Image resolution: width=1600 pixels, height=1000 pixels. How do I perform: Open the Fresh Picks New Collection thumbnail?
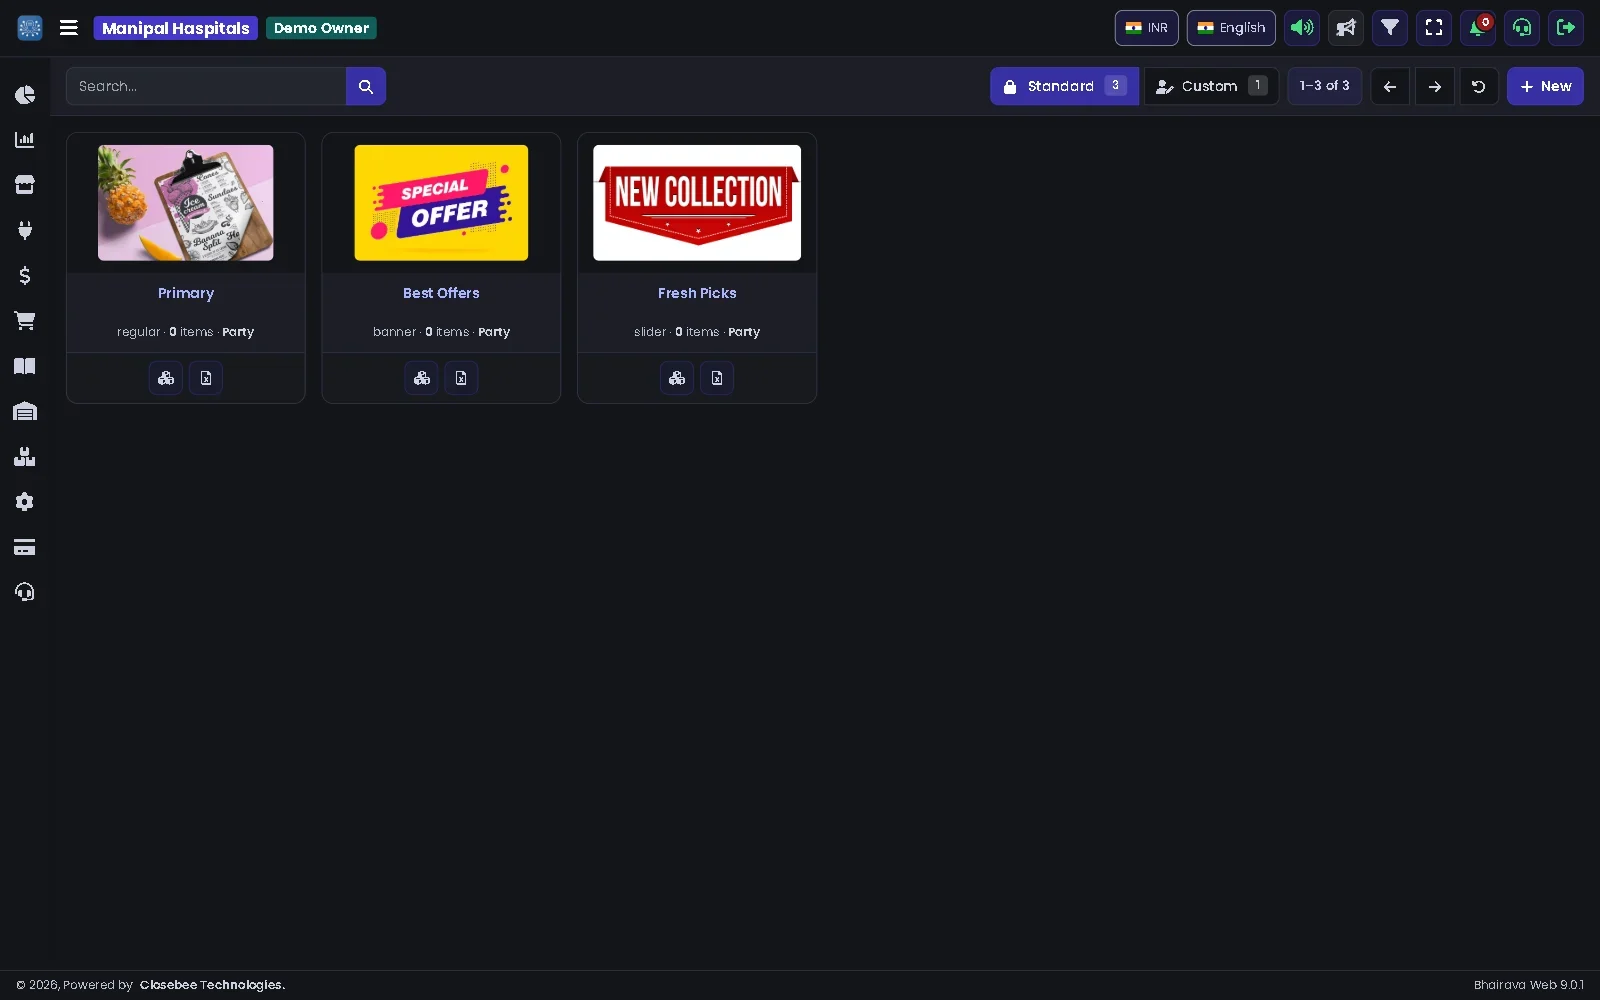(697, 203)
